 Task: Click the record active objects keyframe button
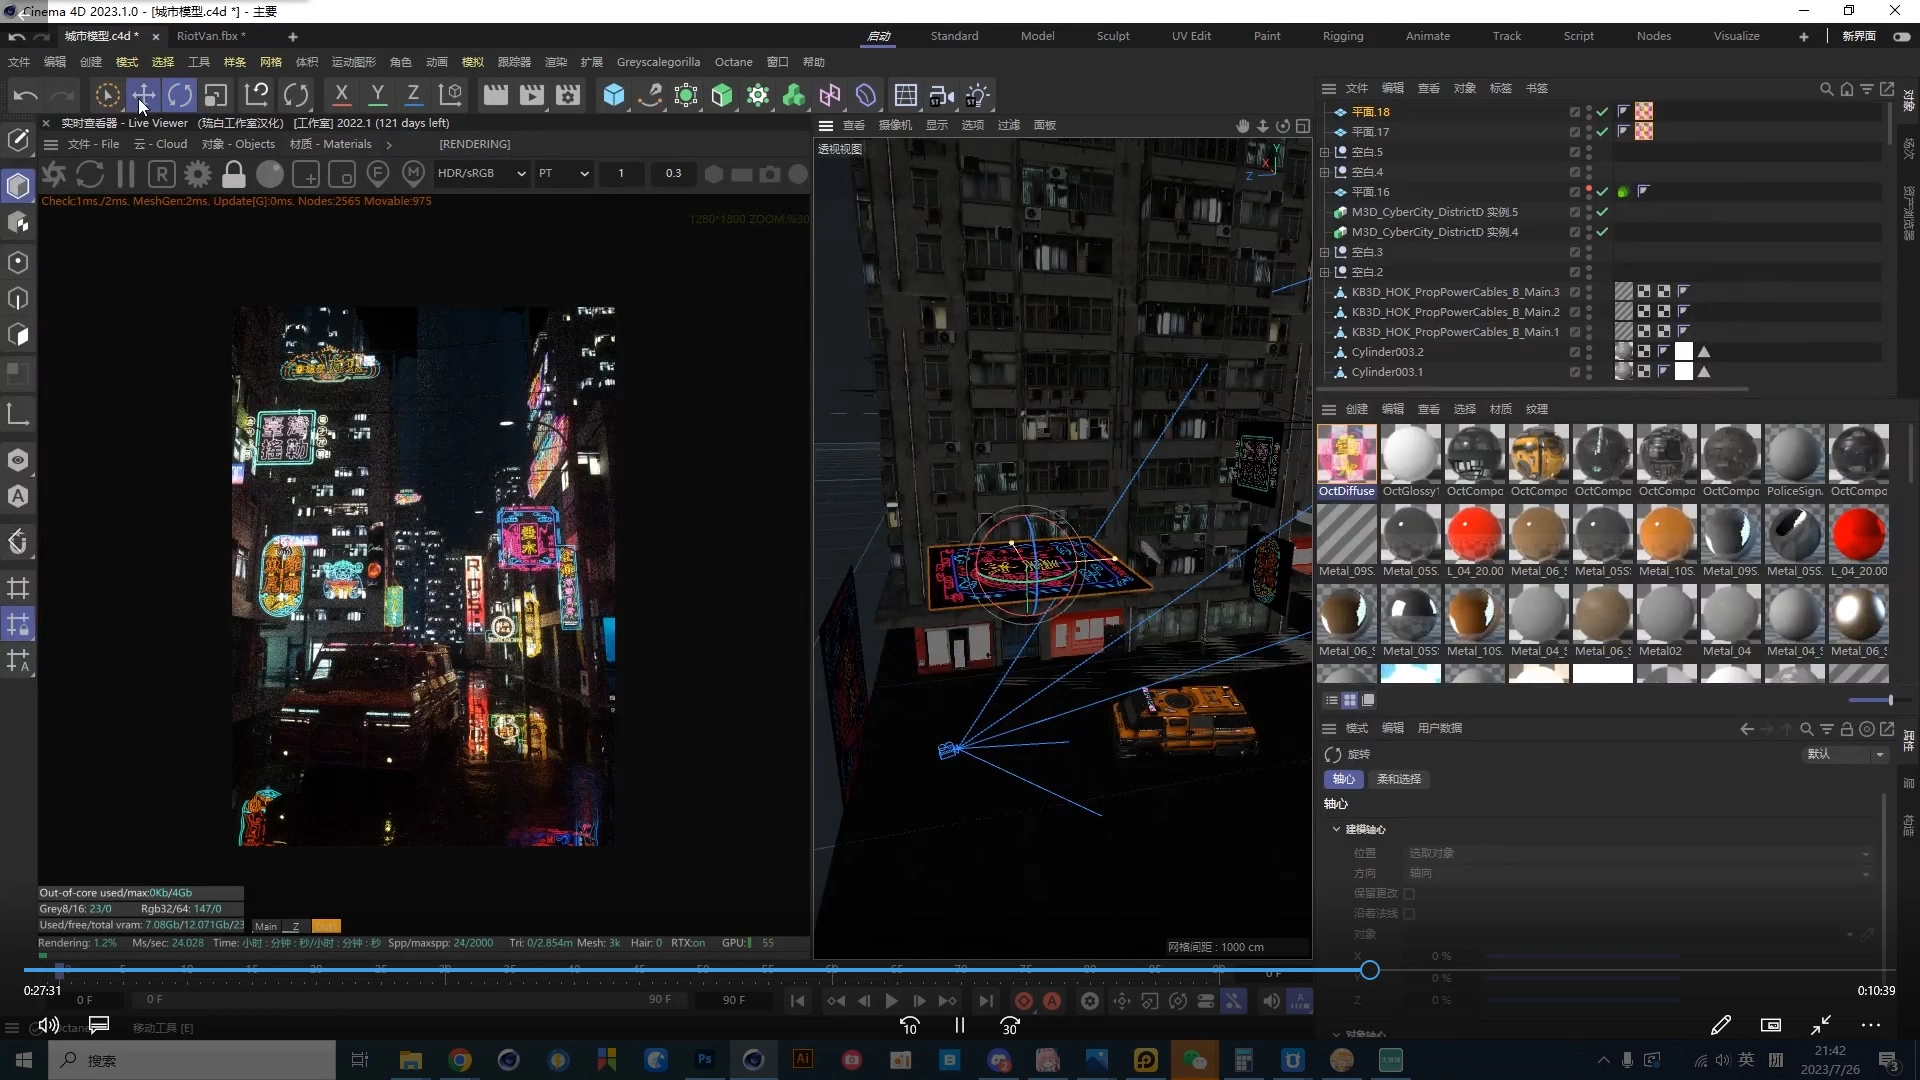1023,1001
